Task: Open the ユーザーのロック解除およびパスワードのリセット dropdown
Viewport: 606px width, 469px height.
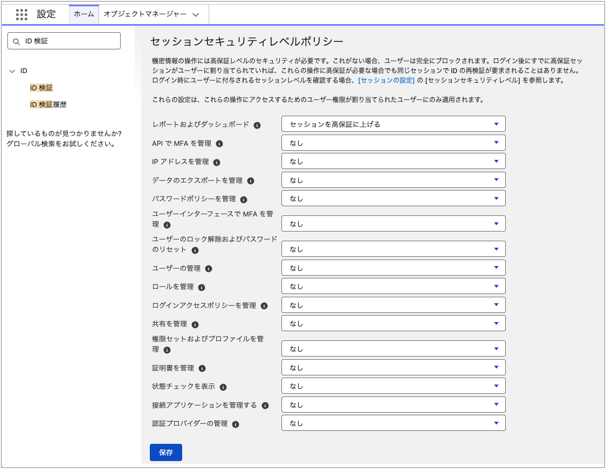Action: (x=393, y=249)
